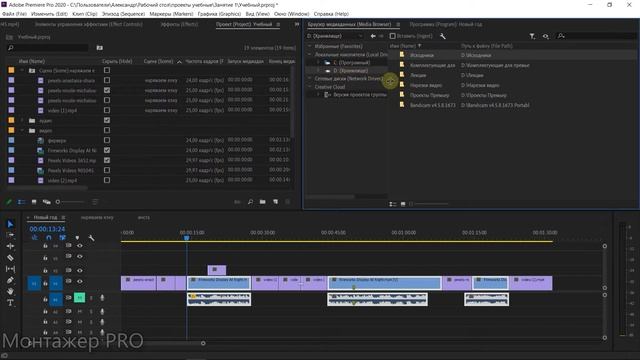Uncheck Hide for Fireworks Display clip

tap(107, 150)
